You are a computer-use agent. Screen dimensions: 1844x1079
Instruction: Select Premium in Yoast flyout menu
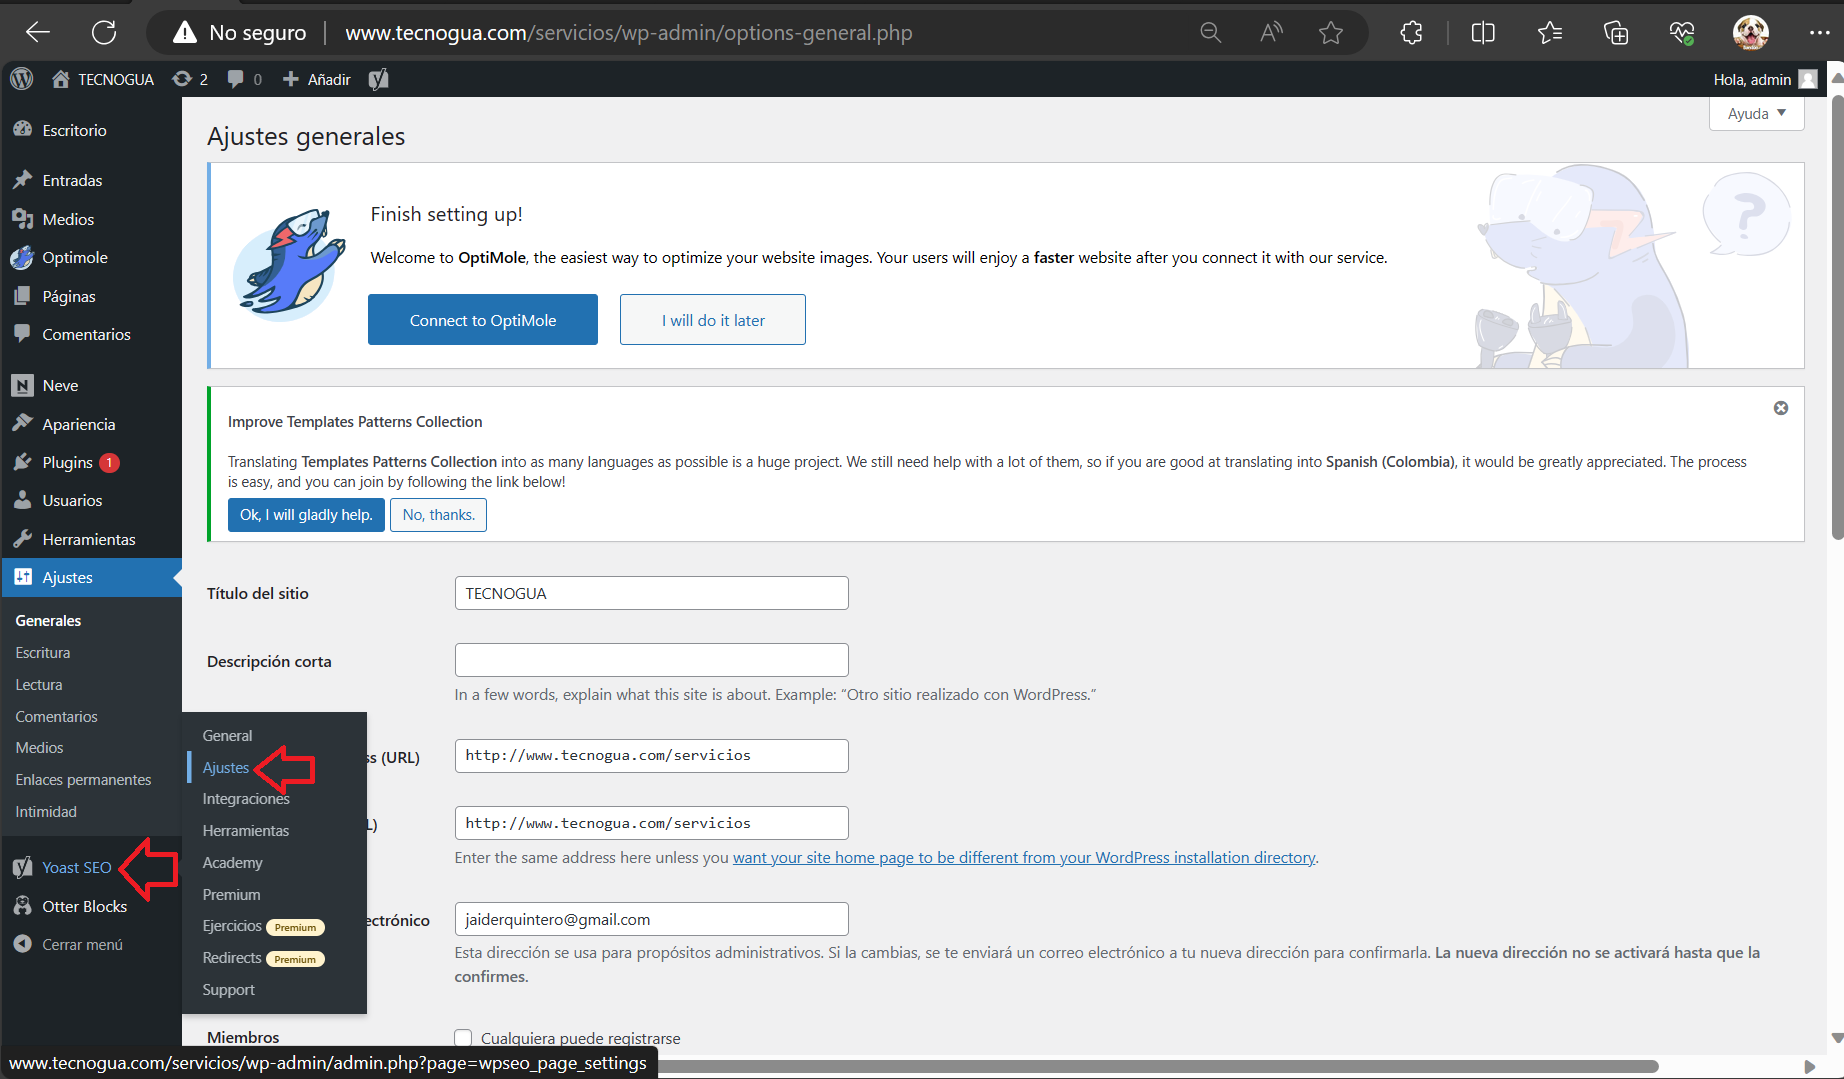point(231,894)
